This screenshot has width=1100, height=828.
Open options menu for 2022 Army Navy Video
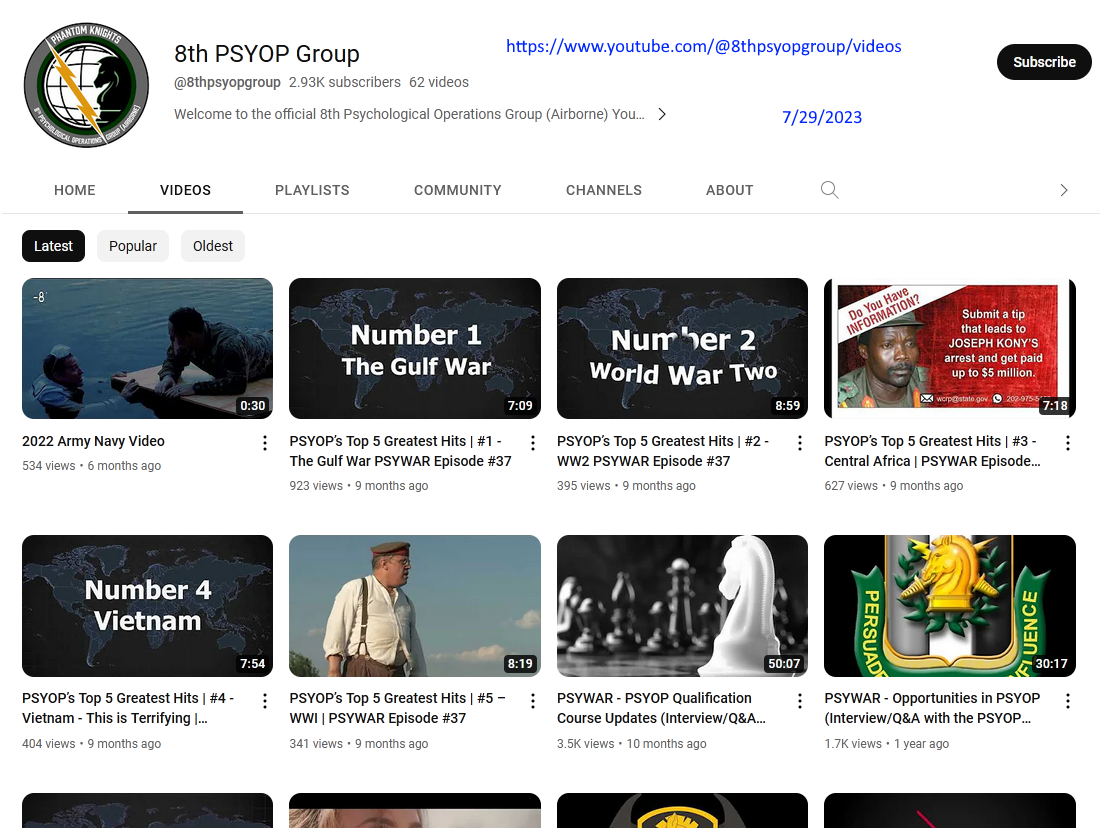tap(264, 443)
